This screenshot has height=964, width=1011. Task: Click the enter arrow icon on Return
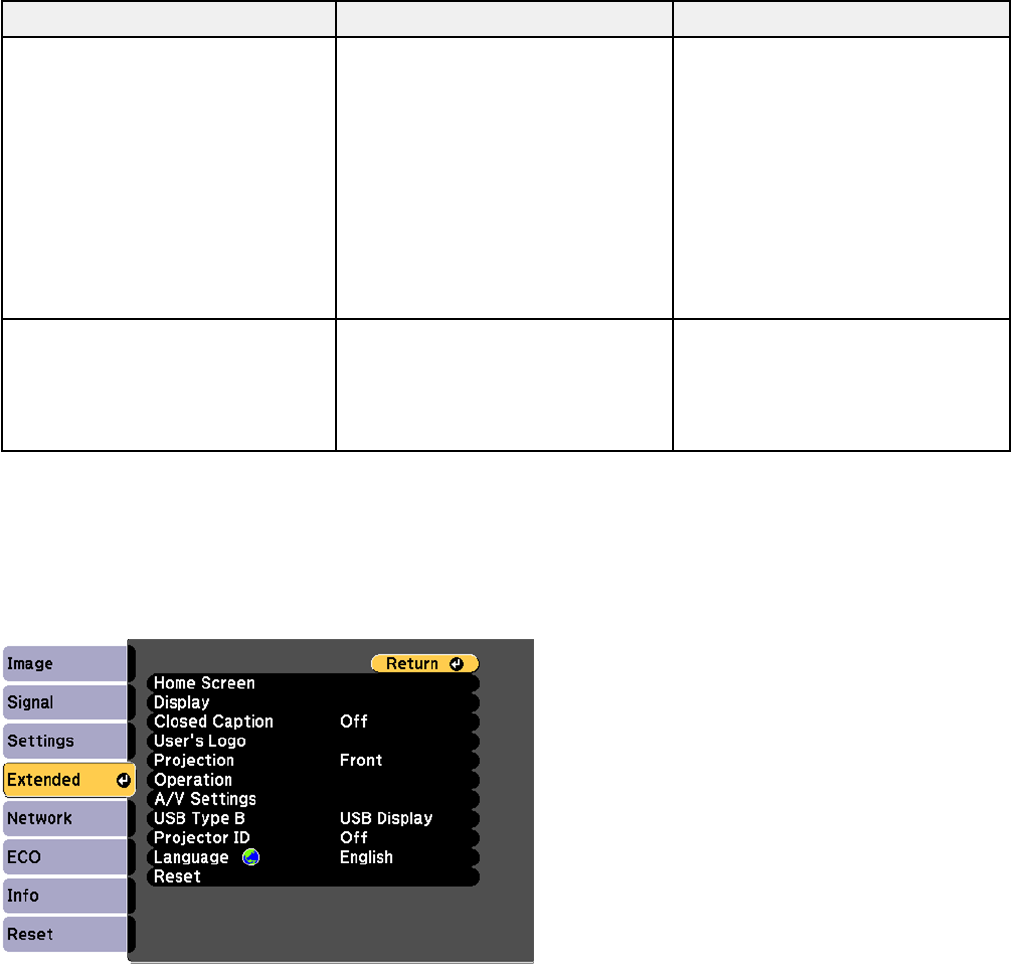tap(456, 664)
